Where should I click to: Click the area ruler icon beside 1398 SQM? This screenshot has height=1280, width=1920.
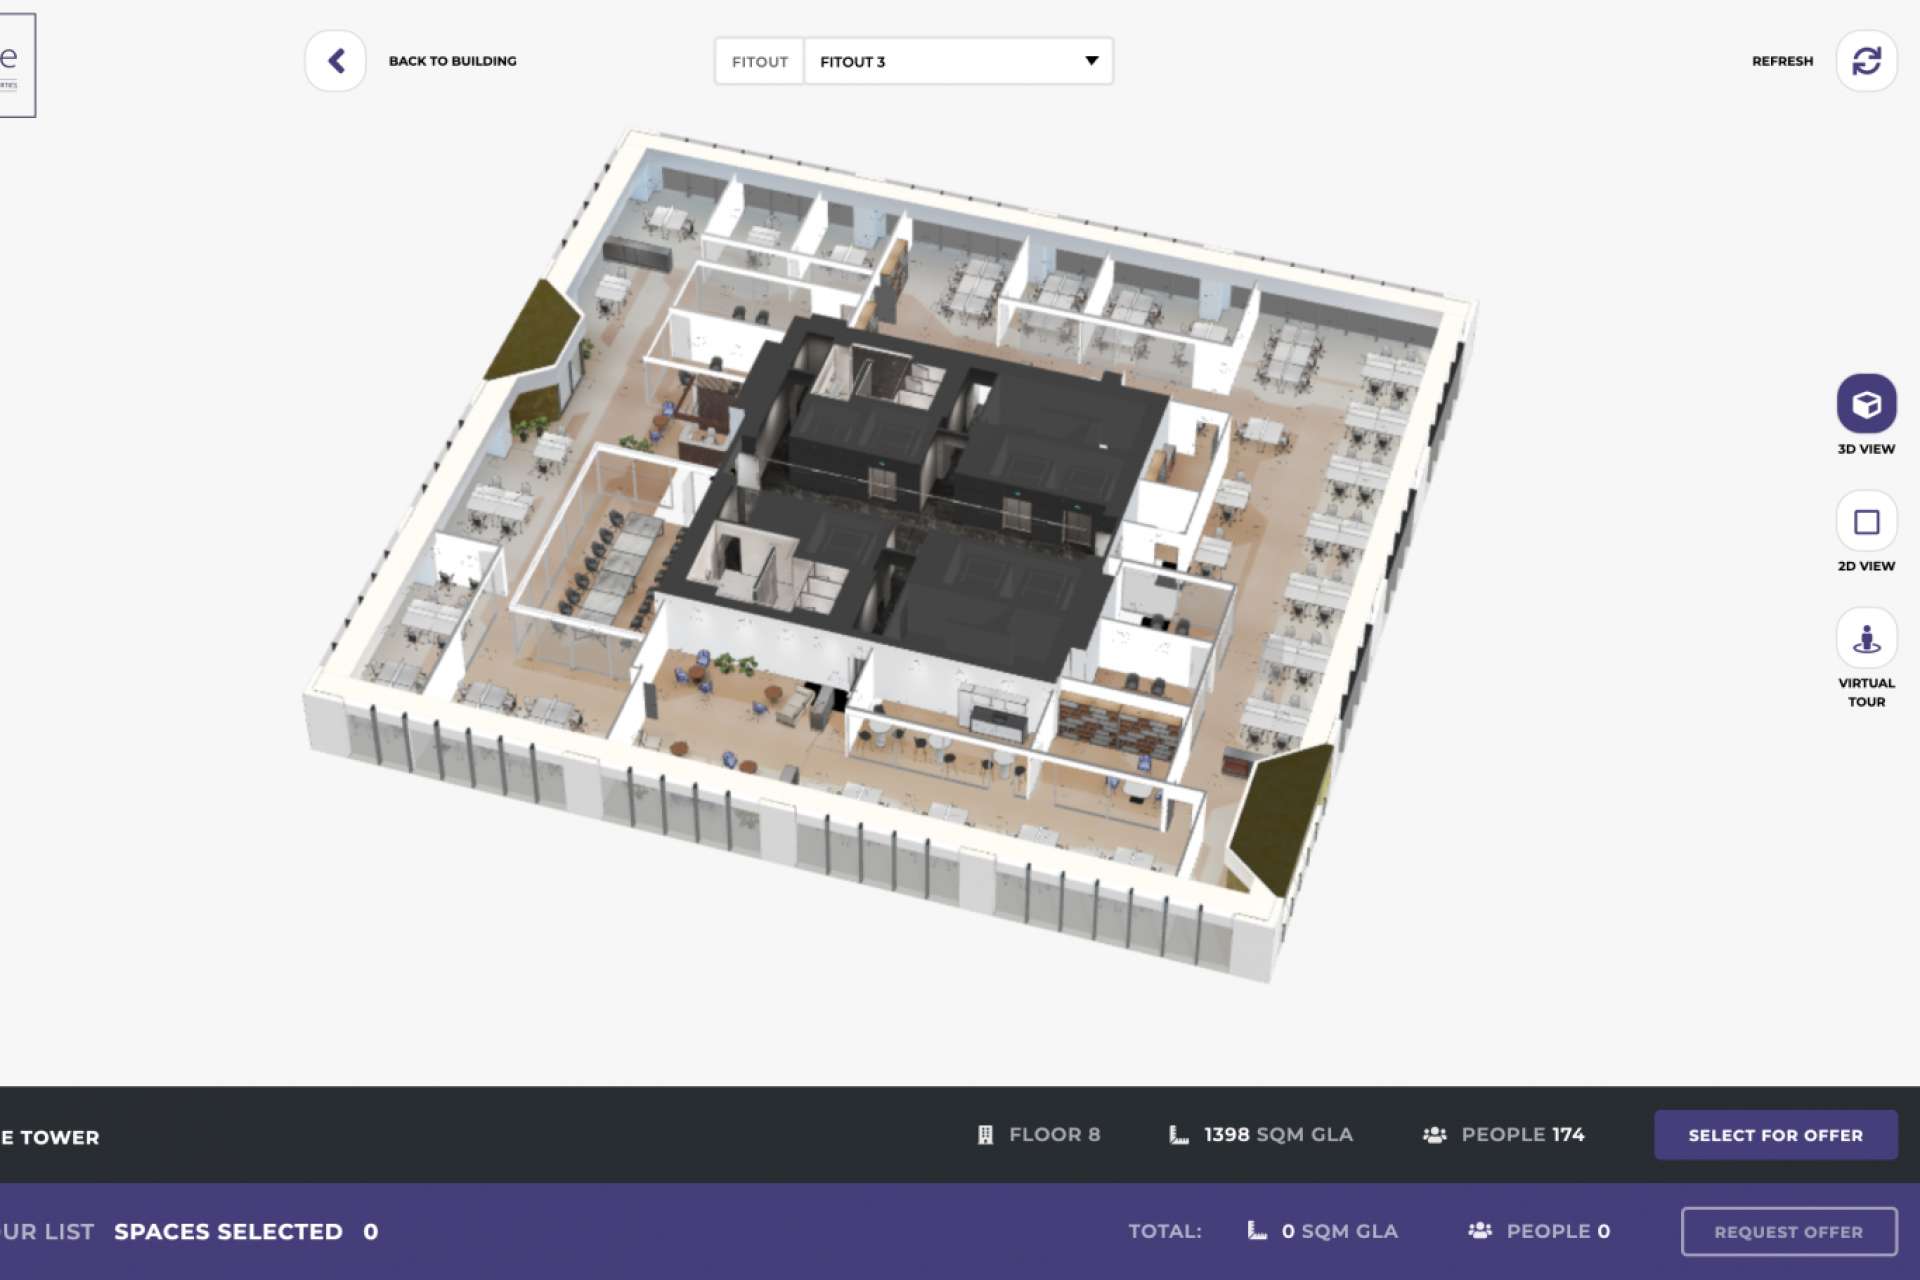1179,1135
